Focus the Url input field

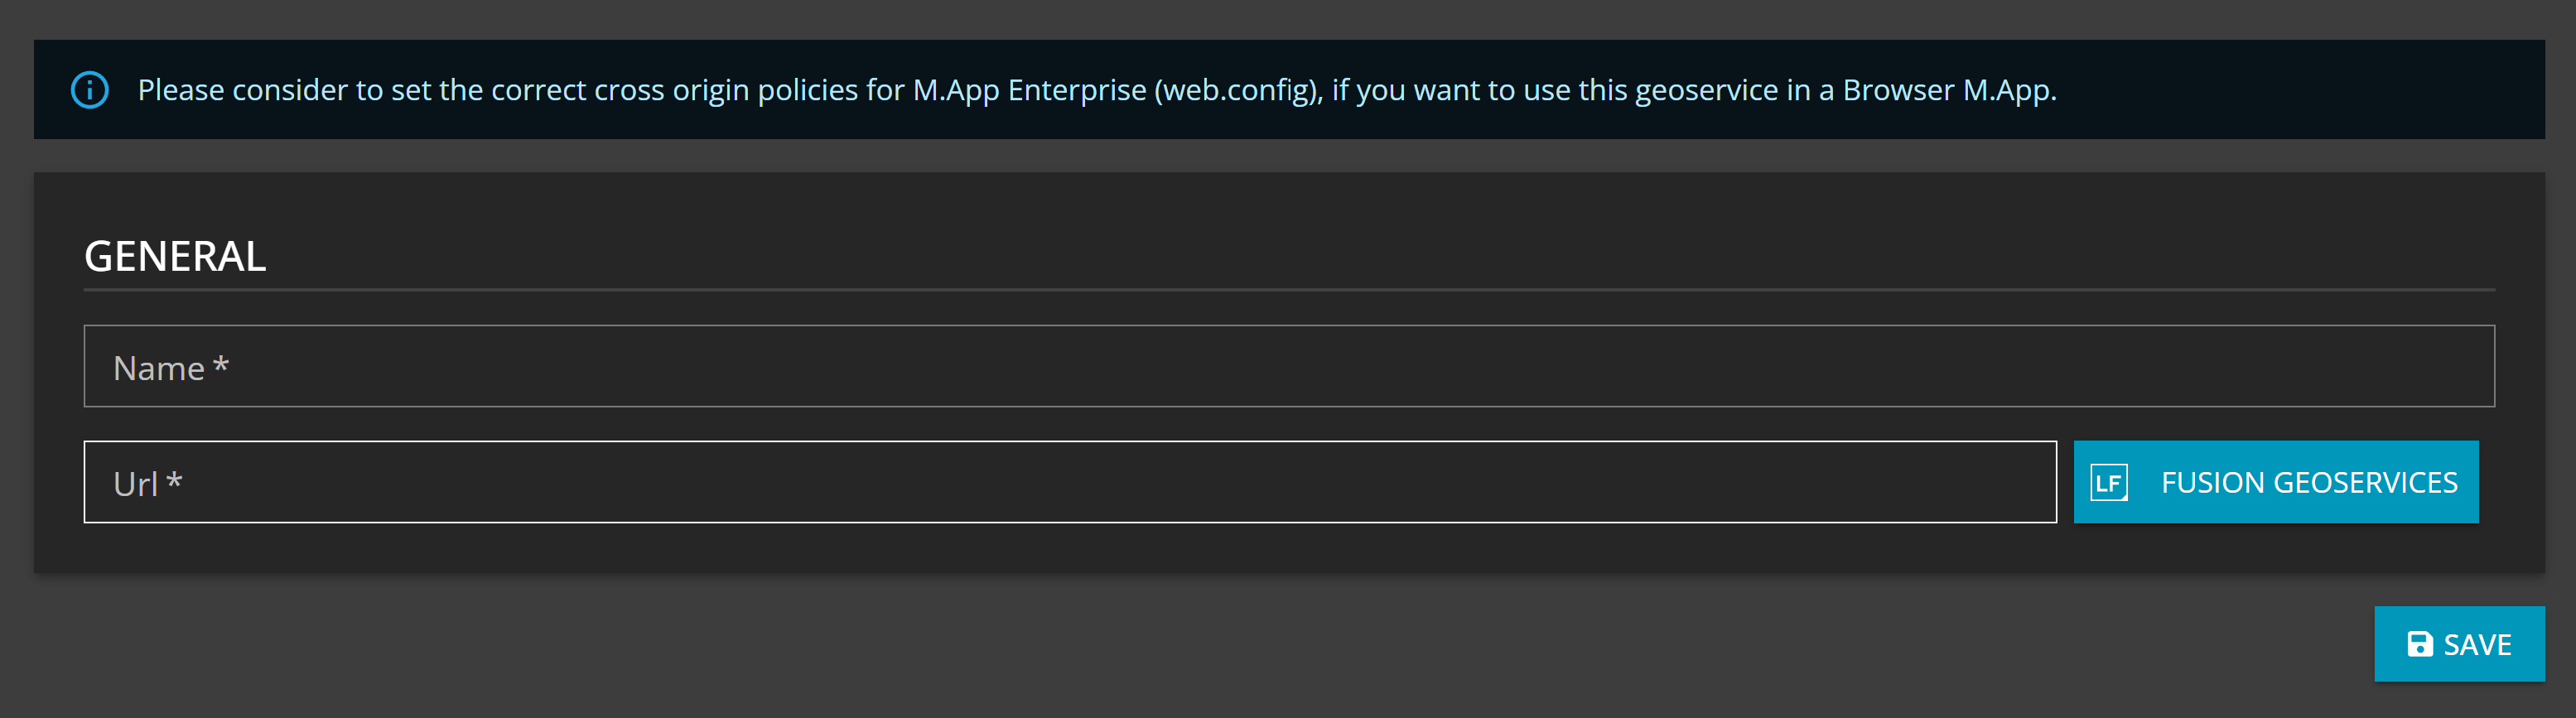pos(1070,482)
